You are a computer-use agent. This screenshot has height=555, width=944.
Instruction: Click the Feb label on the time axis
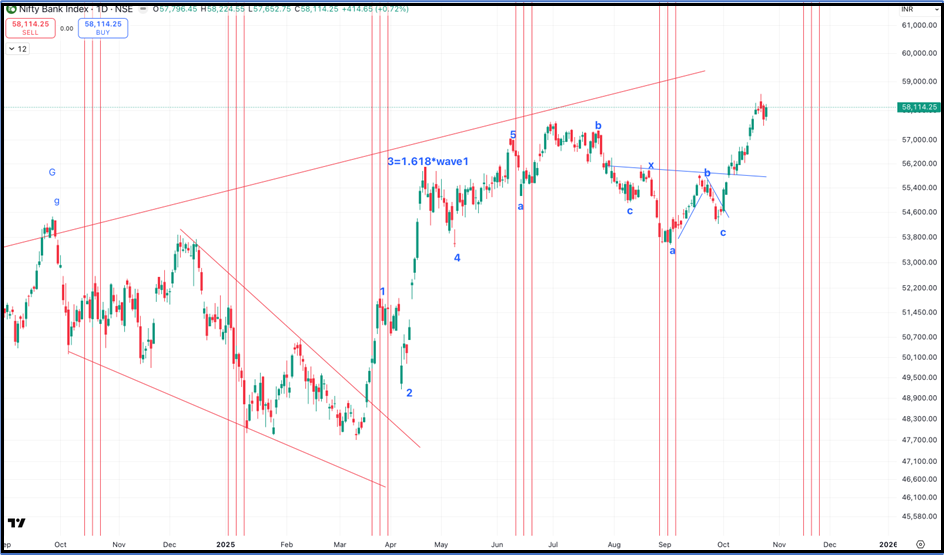[287, 545]
